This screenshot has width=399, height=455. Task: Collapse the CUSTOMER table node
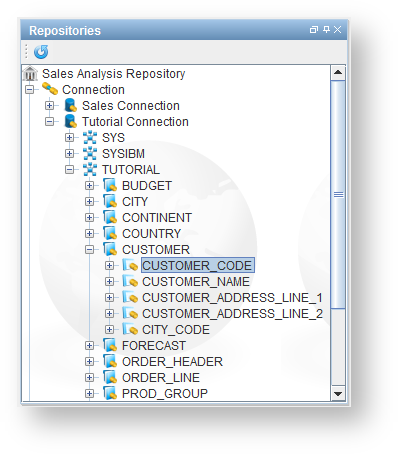pyautogui.click(x=89, y=249)
